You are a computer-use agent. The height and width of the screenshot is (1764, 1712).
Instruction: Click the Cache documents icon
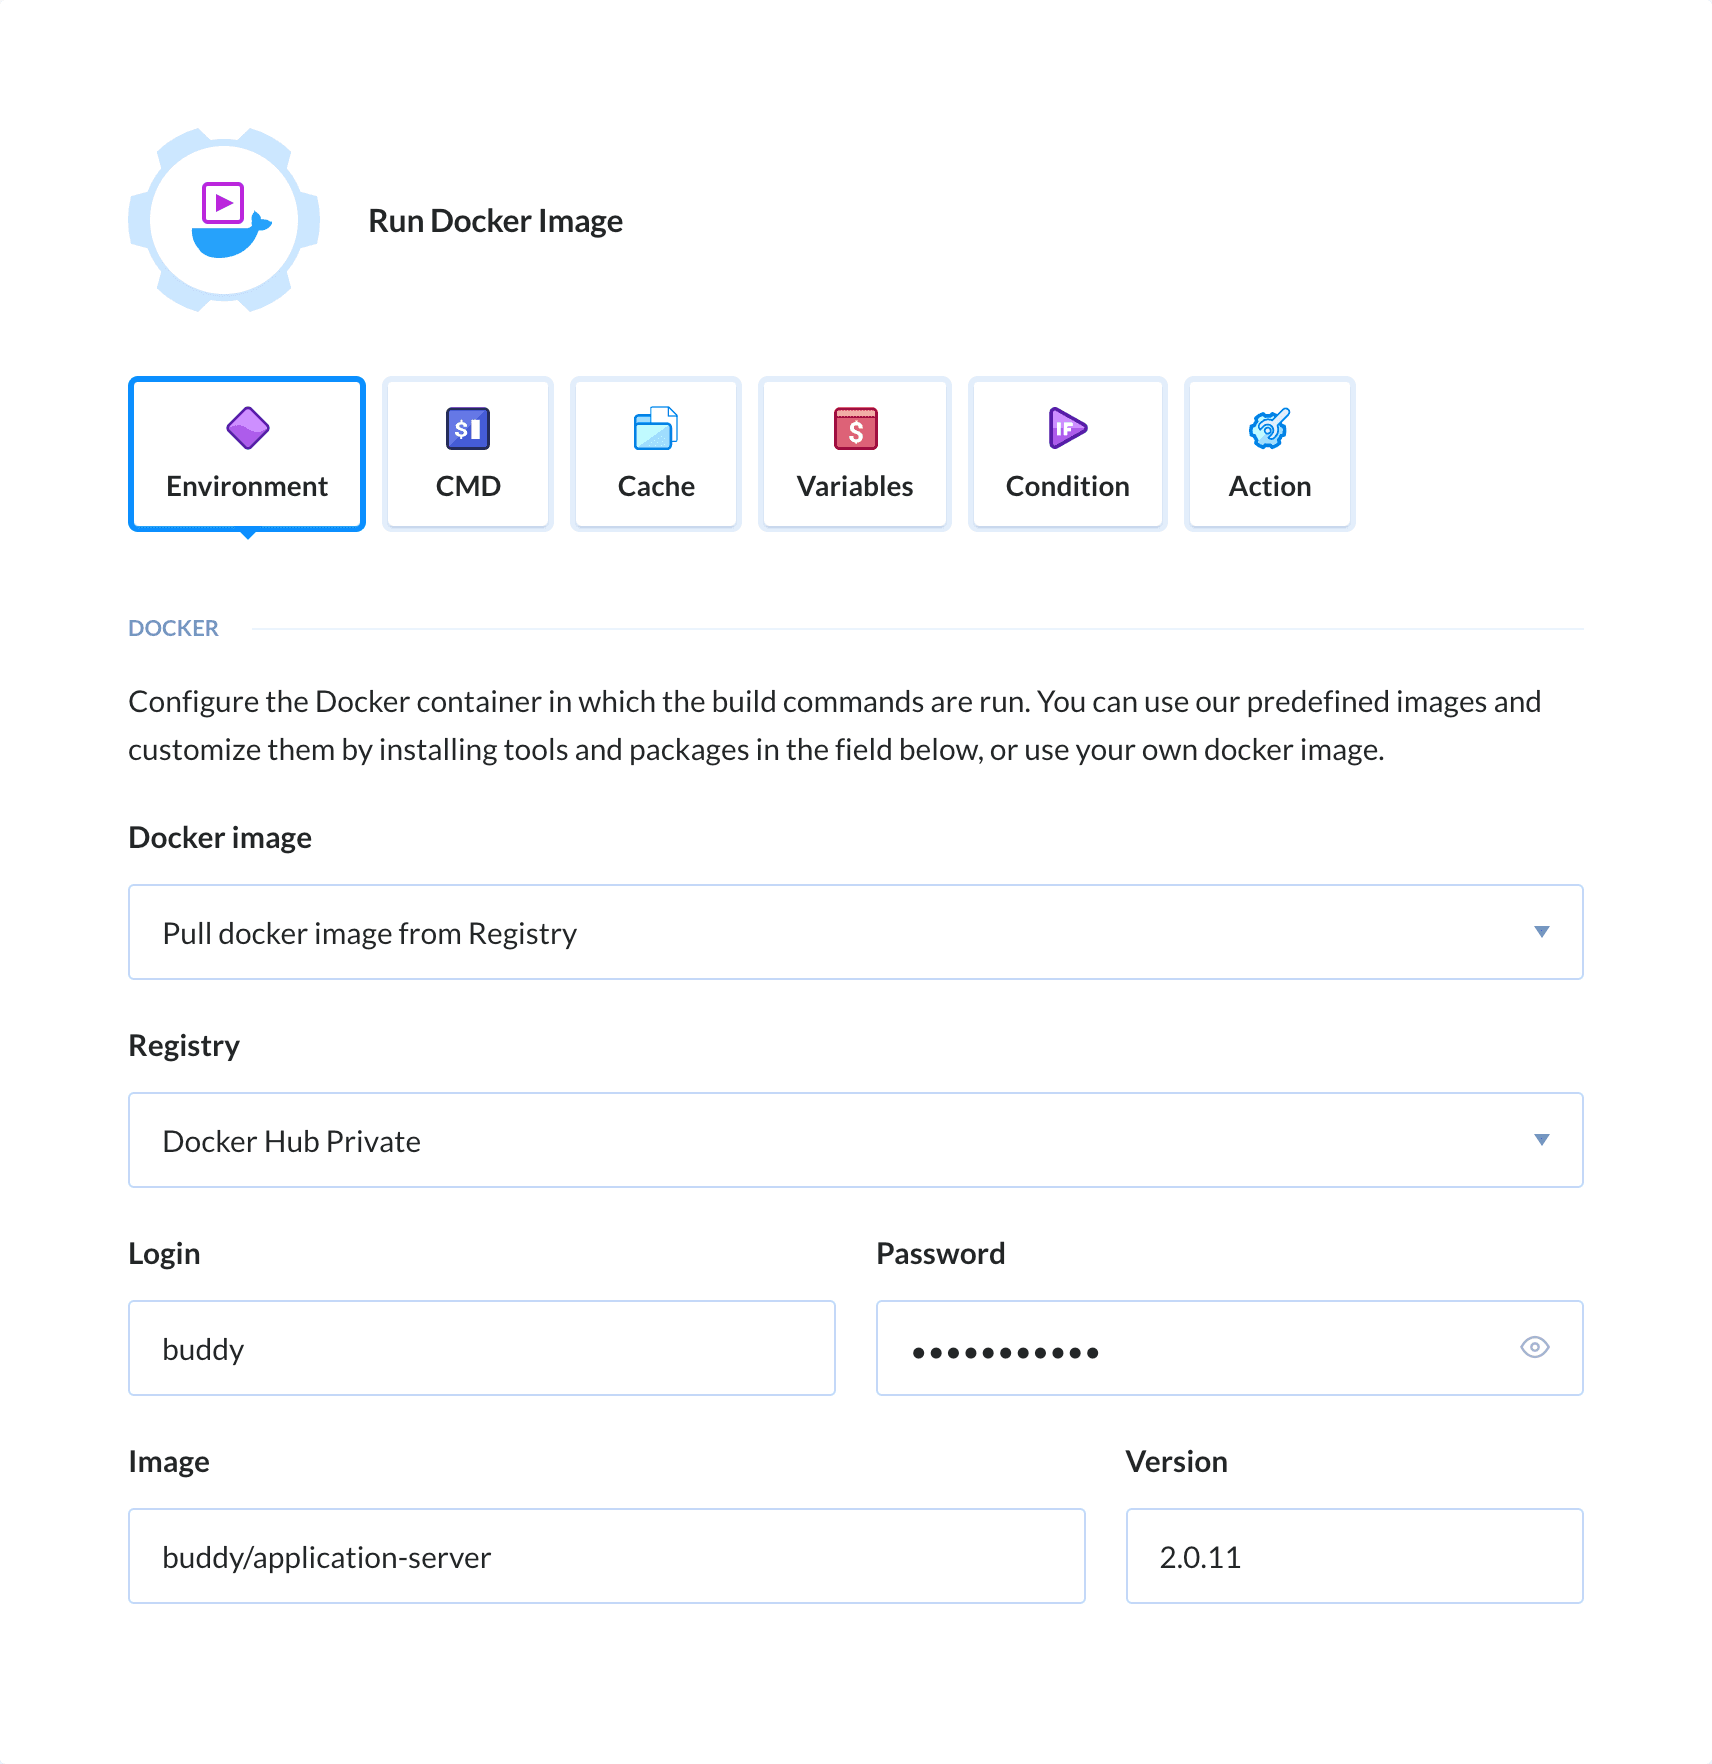point(655,429)
